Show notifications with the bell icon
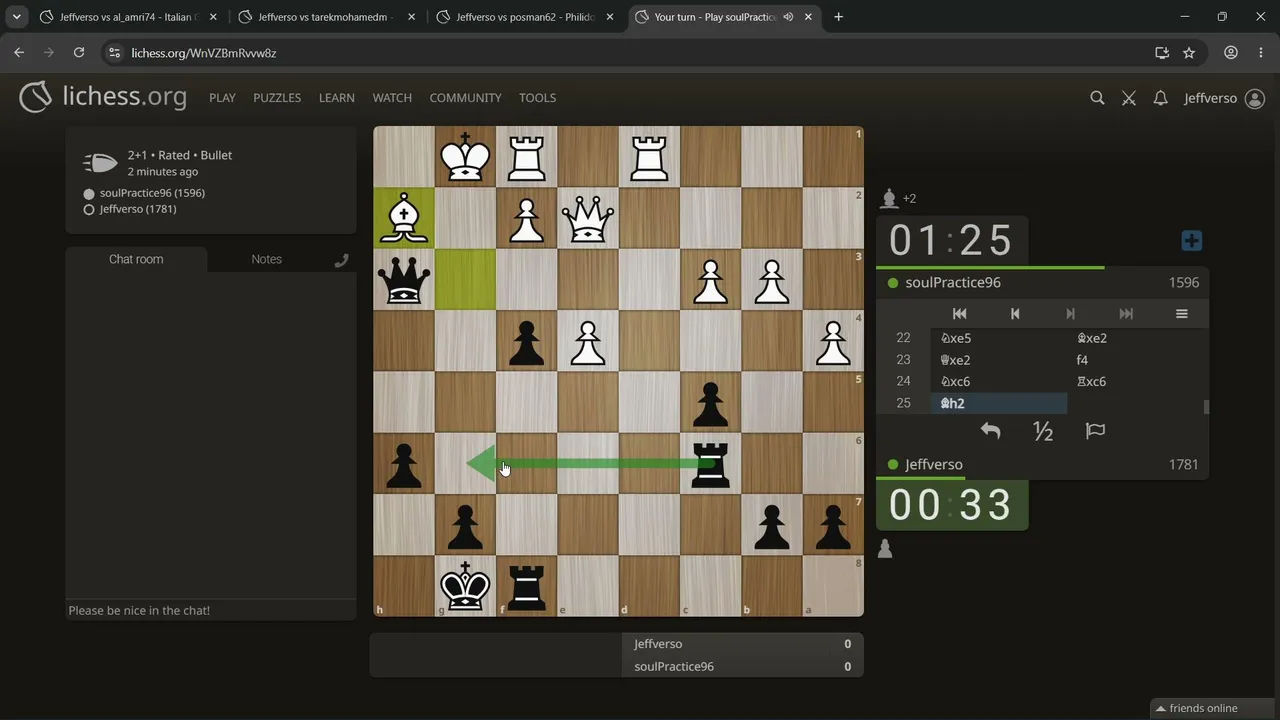The image size is (1280, 720). (x=1160, y=98)
